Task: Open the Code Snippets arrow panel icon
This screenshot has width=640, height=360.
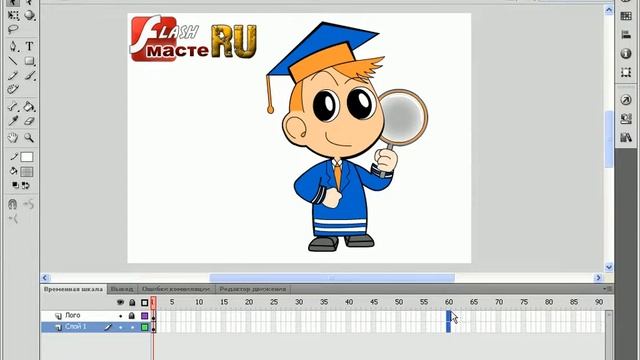Action: 626,100
